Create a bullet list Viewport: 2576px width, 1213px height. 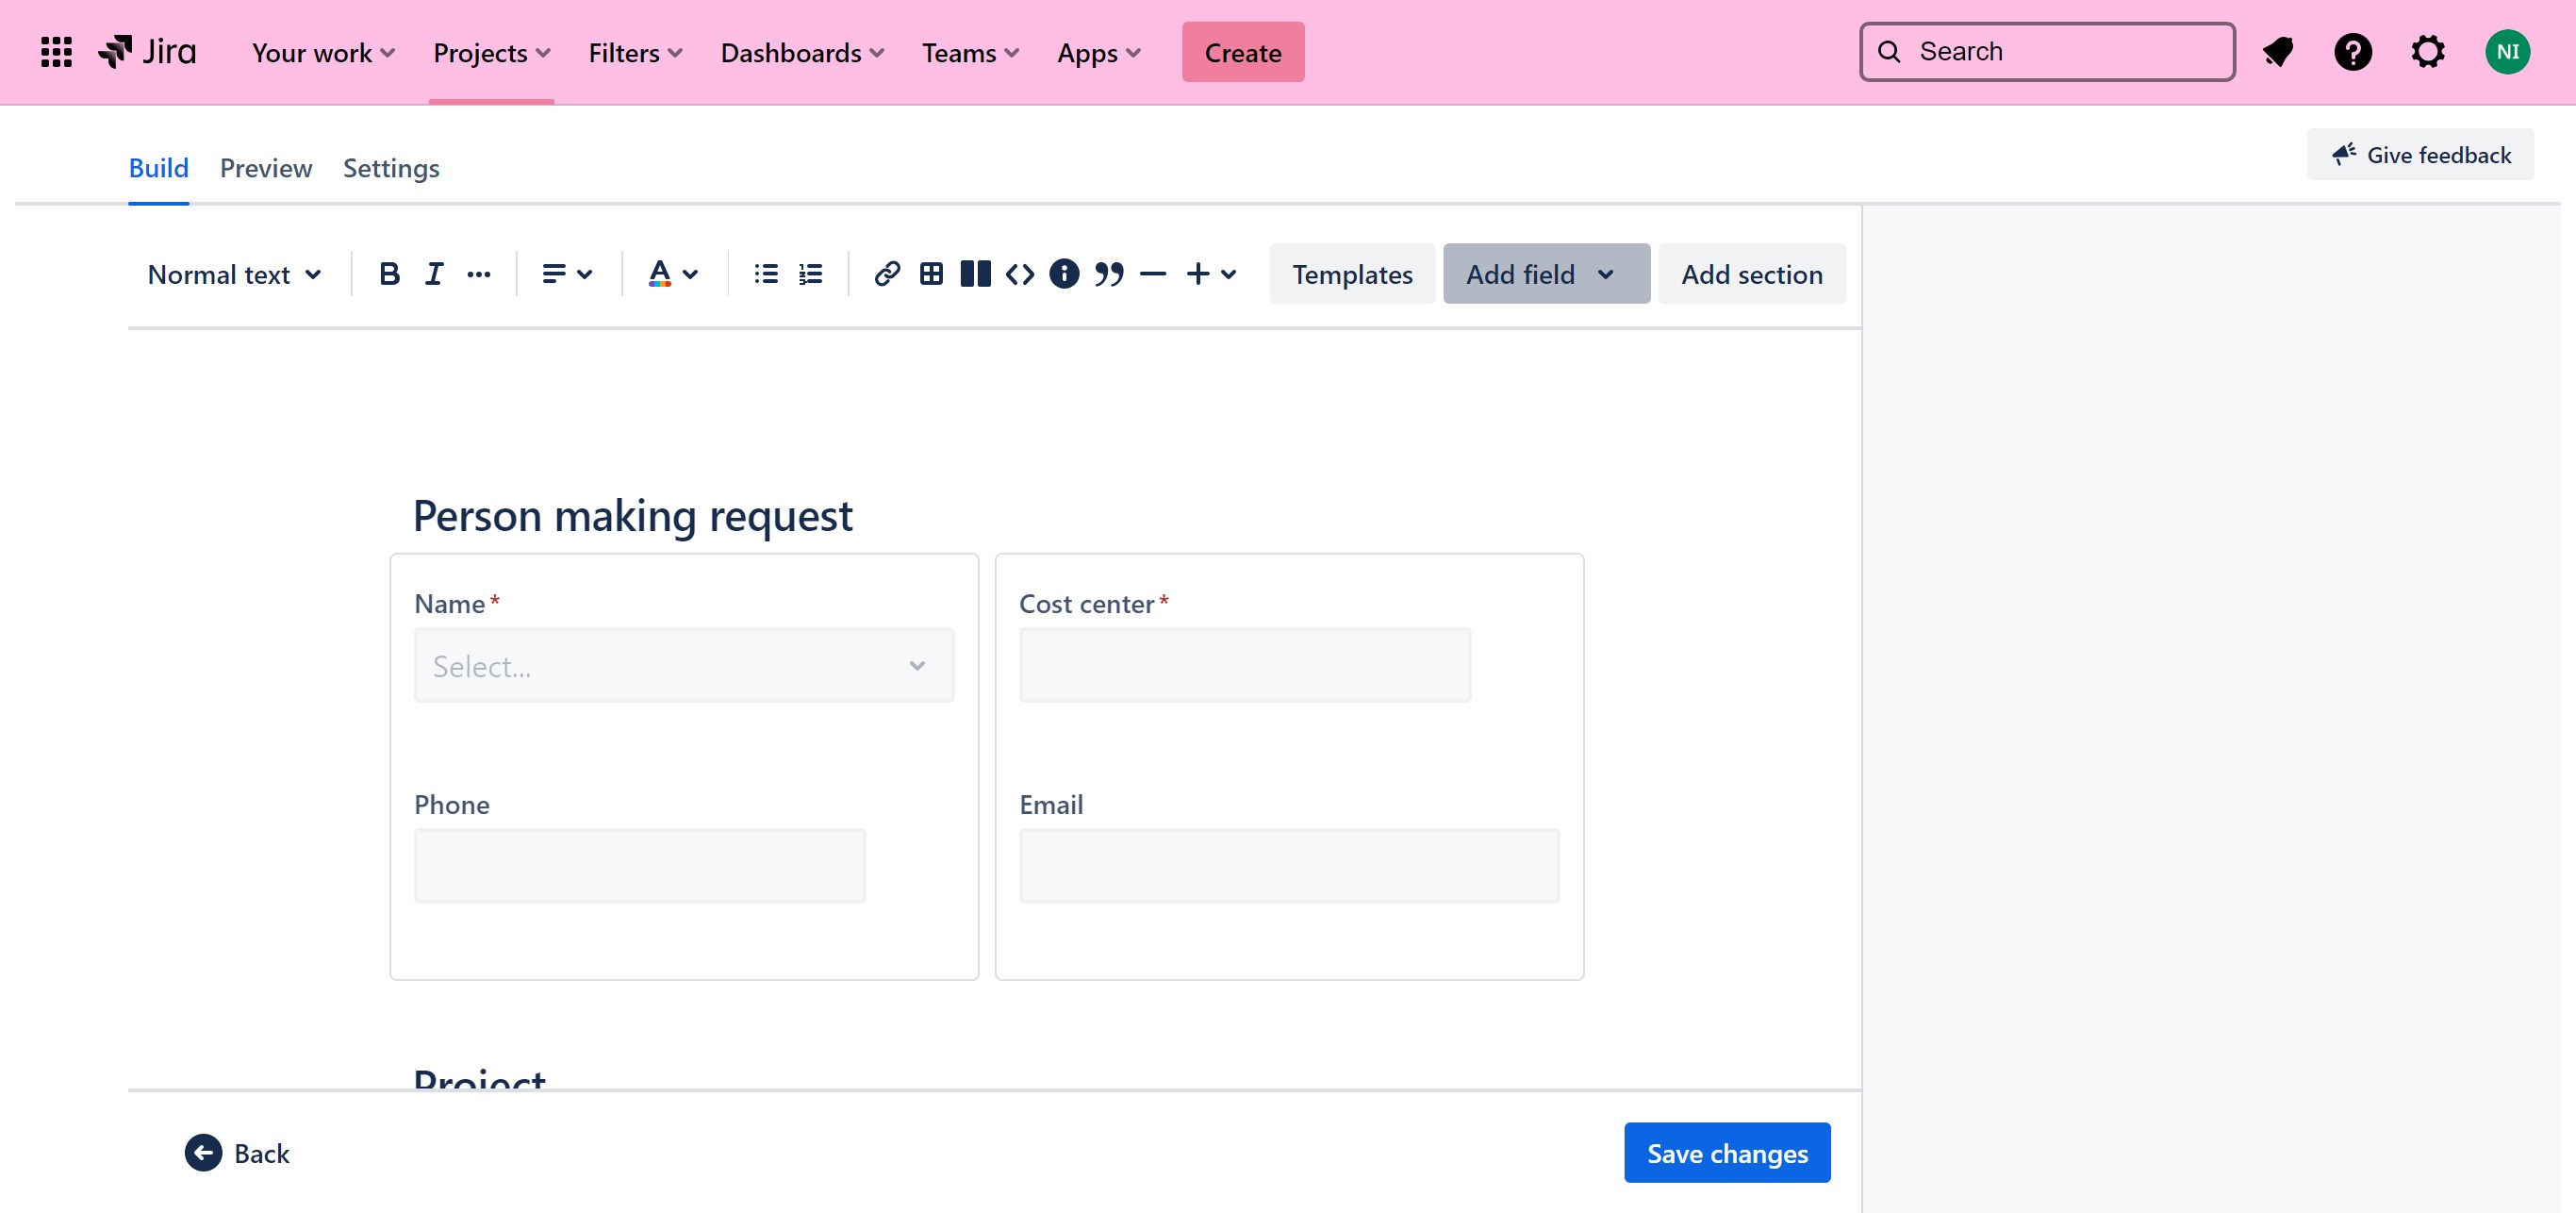[x=766, y=274]
